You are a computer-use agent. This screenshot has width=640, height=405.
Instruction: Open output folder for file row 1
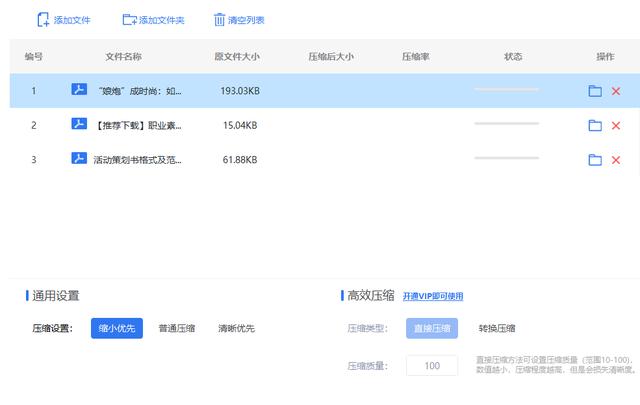point(595,91)
